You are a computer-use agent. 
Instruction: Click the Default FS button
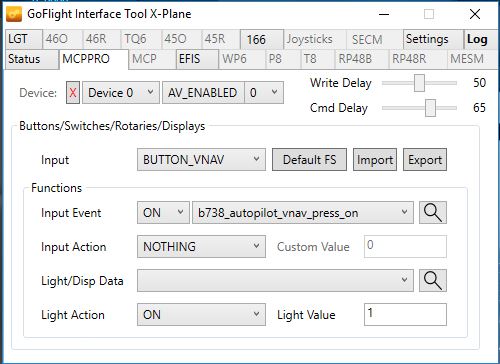[309, 160]
